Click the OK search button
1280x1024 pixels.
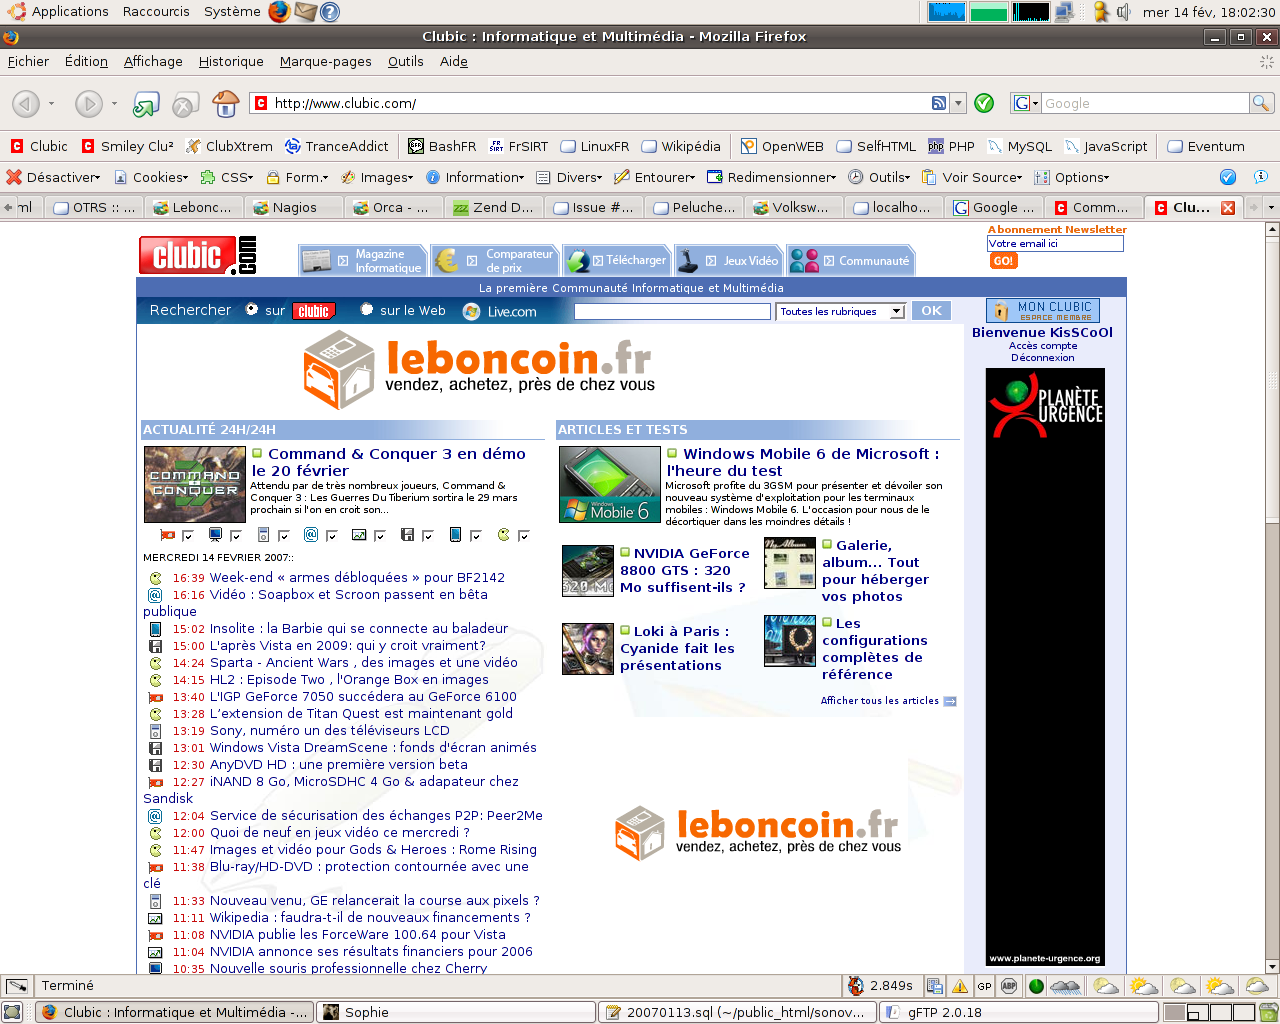coord(931,311)
